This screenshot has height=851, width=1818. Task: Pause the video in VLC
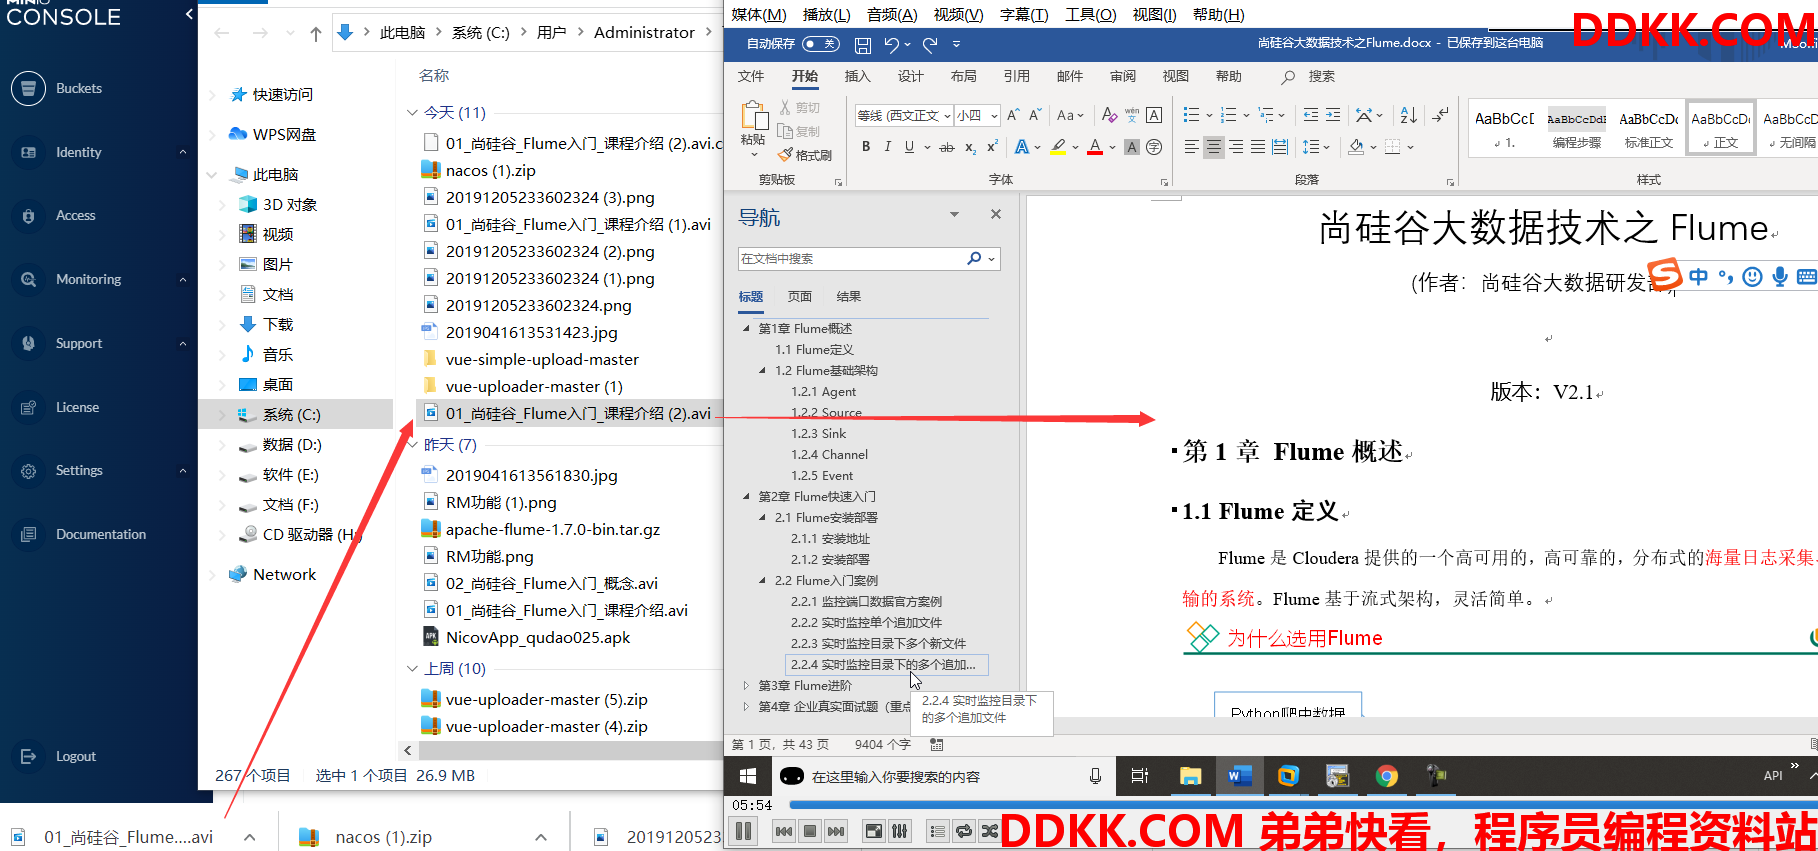point(743,831)
